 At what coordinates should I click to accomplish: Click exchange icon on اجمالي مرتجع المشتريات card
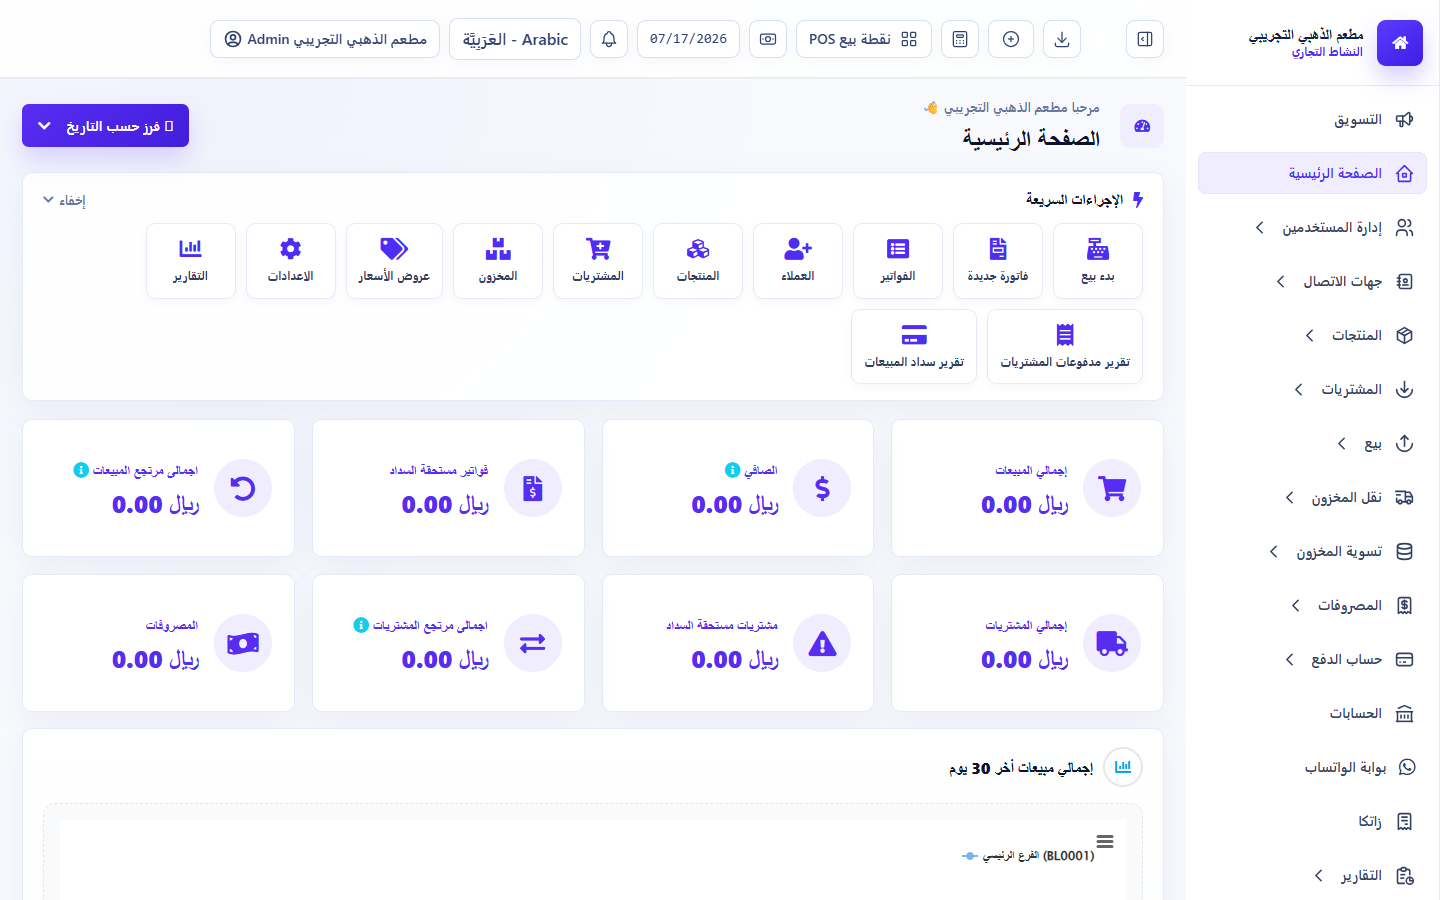pos(533,643)
